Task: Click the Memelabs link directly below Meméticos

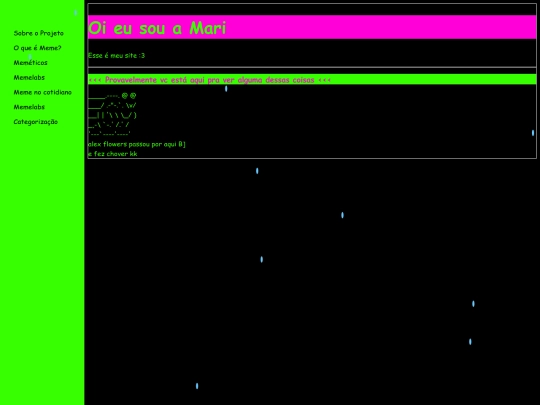Action: point(29,77)
